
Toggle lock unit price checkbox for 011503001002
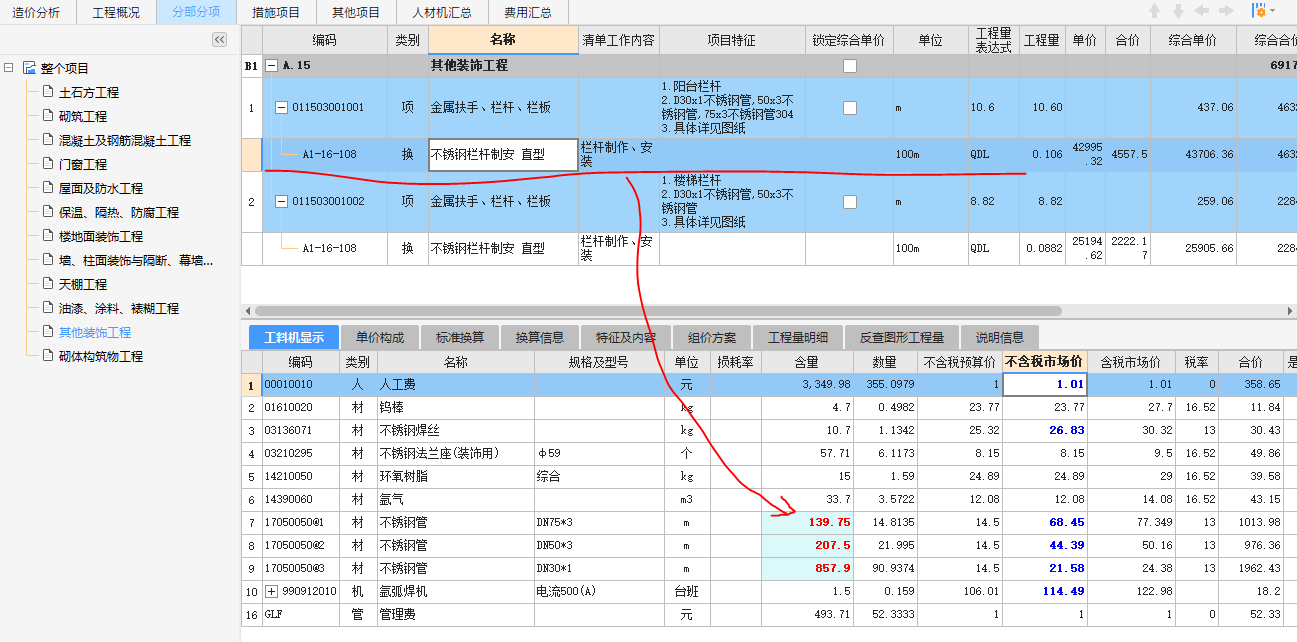(x=850, y=201)
